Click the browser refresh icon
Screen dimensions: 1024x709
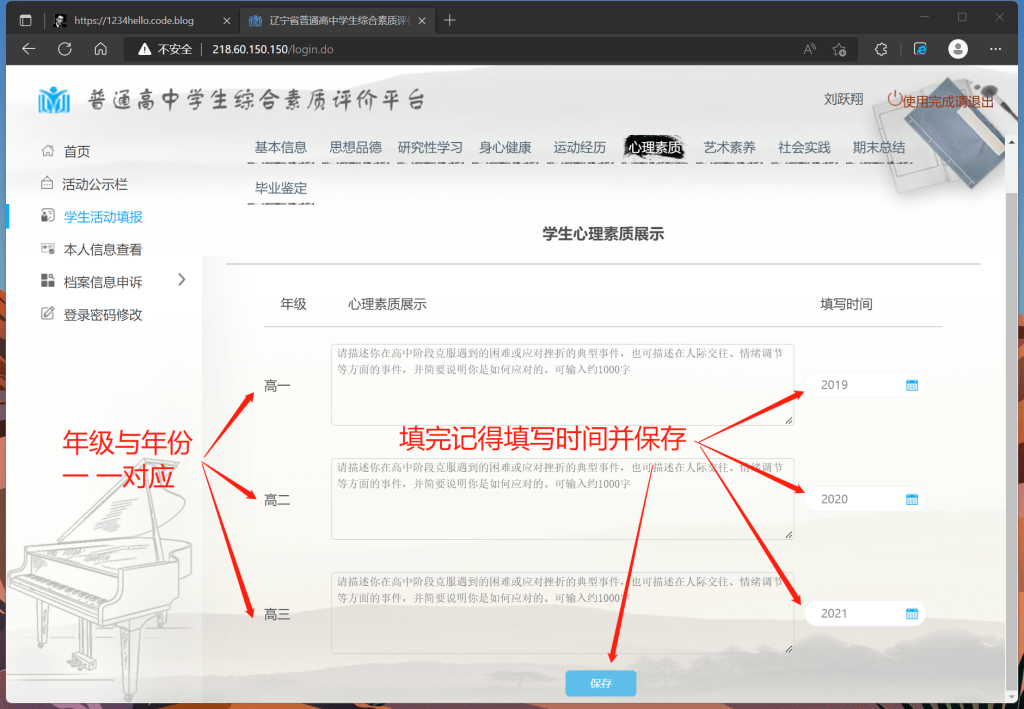click(x=65, y=49)
